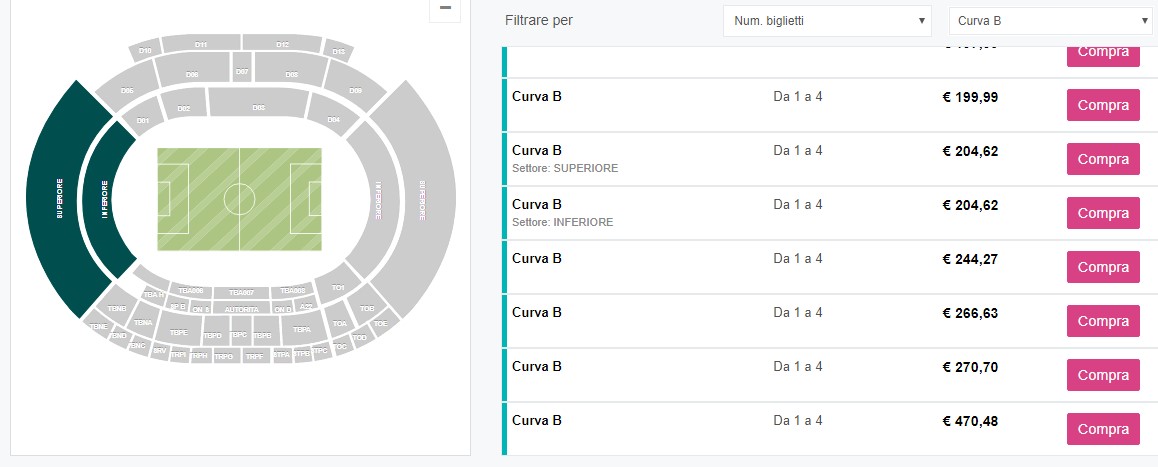Click the AUTORITA section below the pitch
The image size is (1158, 467).
(x=241, y=310)
